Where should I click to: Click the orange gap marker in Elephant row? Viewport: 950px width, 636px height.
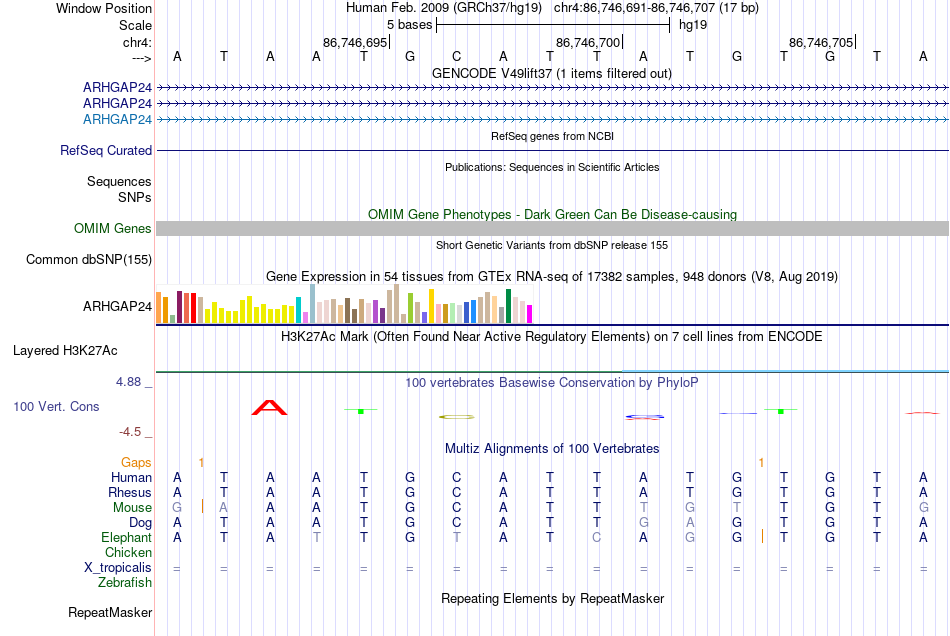point(762,536)
